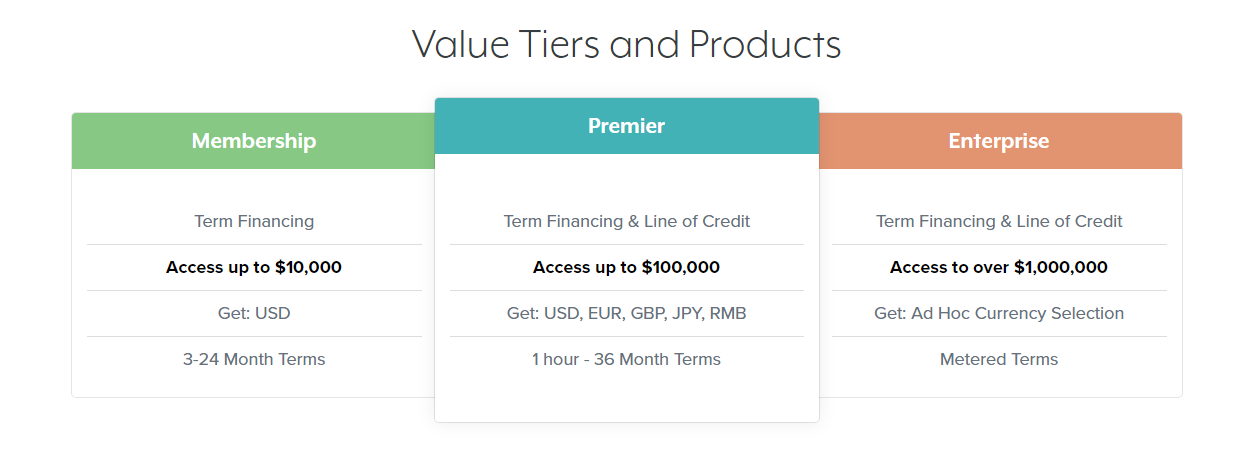The width and height of the screenshot is (1248, 453).
Task: Click the word Premier in teal header
Action: pos(627,126)
